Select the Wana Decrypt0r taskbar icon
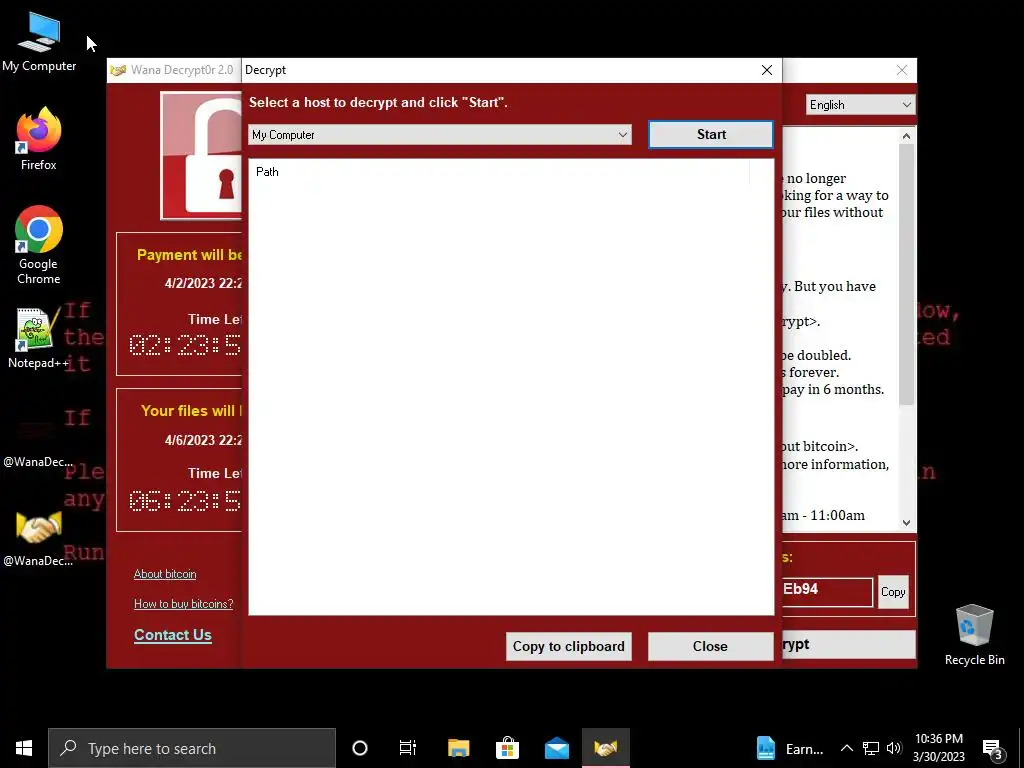Viewport: 1024px width, 768px height. click(605, 748)
